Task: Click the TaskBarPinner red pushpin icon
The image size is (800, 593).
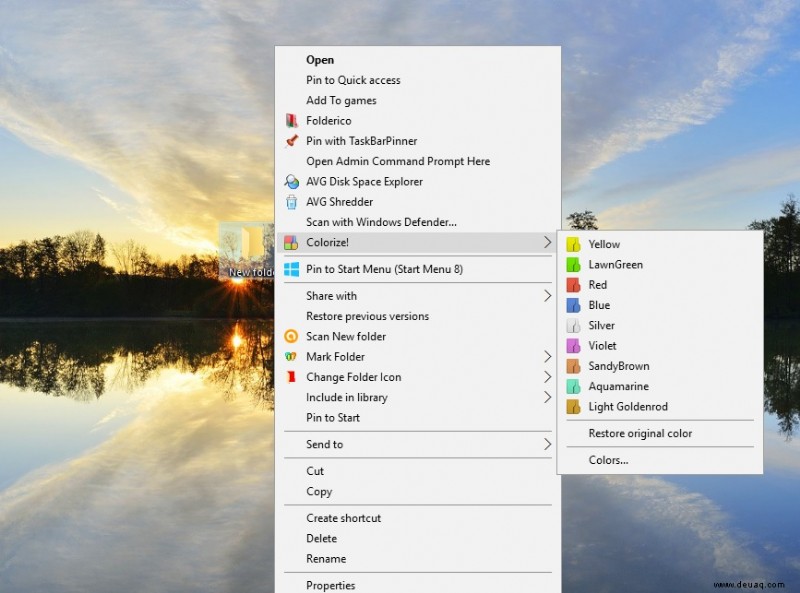Action: click(291, 141)
